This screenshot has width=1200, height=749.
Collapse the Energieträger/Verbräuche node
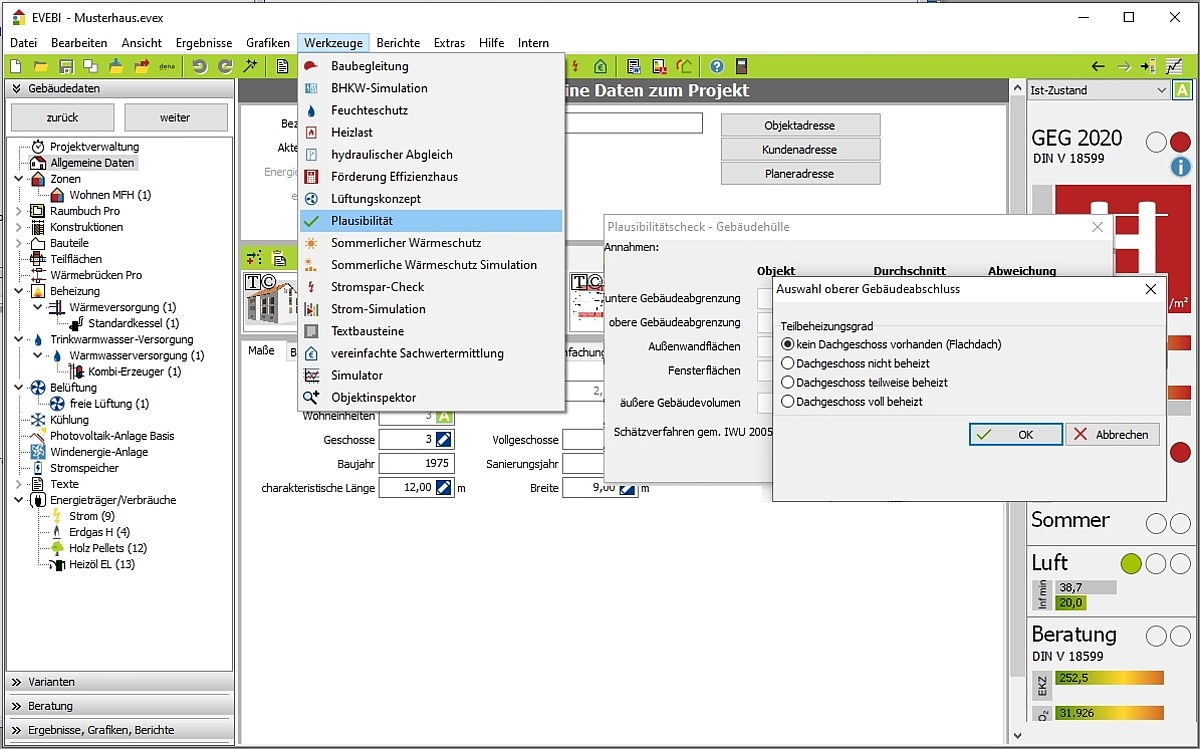click(x=19, y=500)
